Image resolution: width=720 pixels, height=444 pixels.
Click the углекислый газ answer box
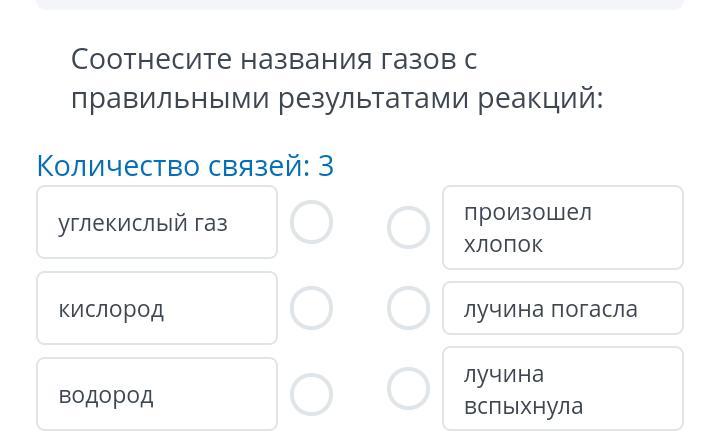point(157,222)
